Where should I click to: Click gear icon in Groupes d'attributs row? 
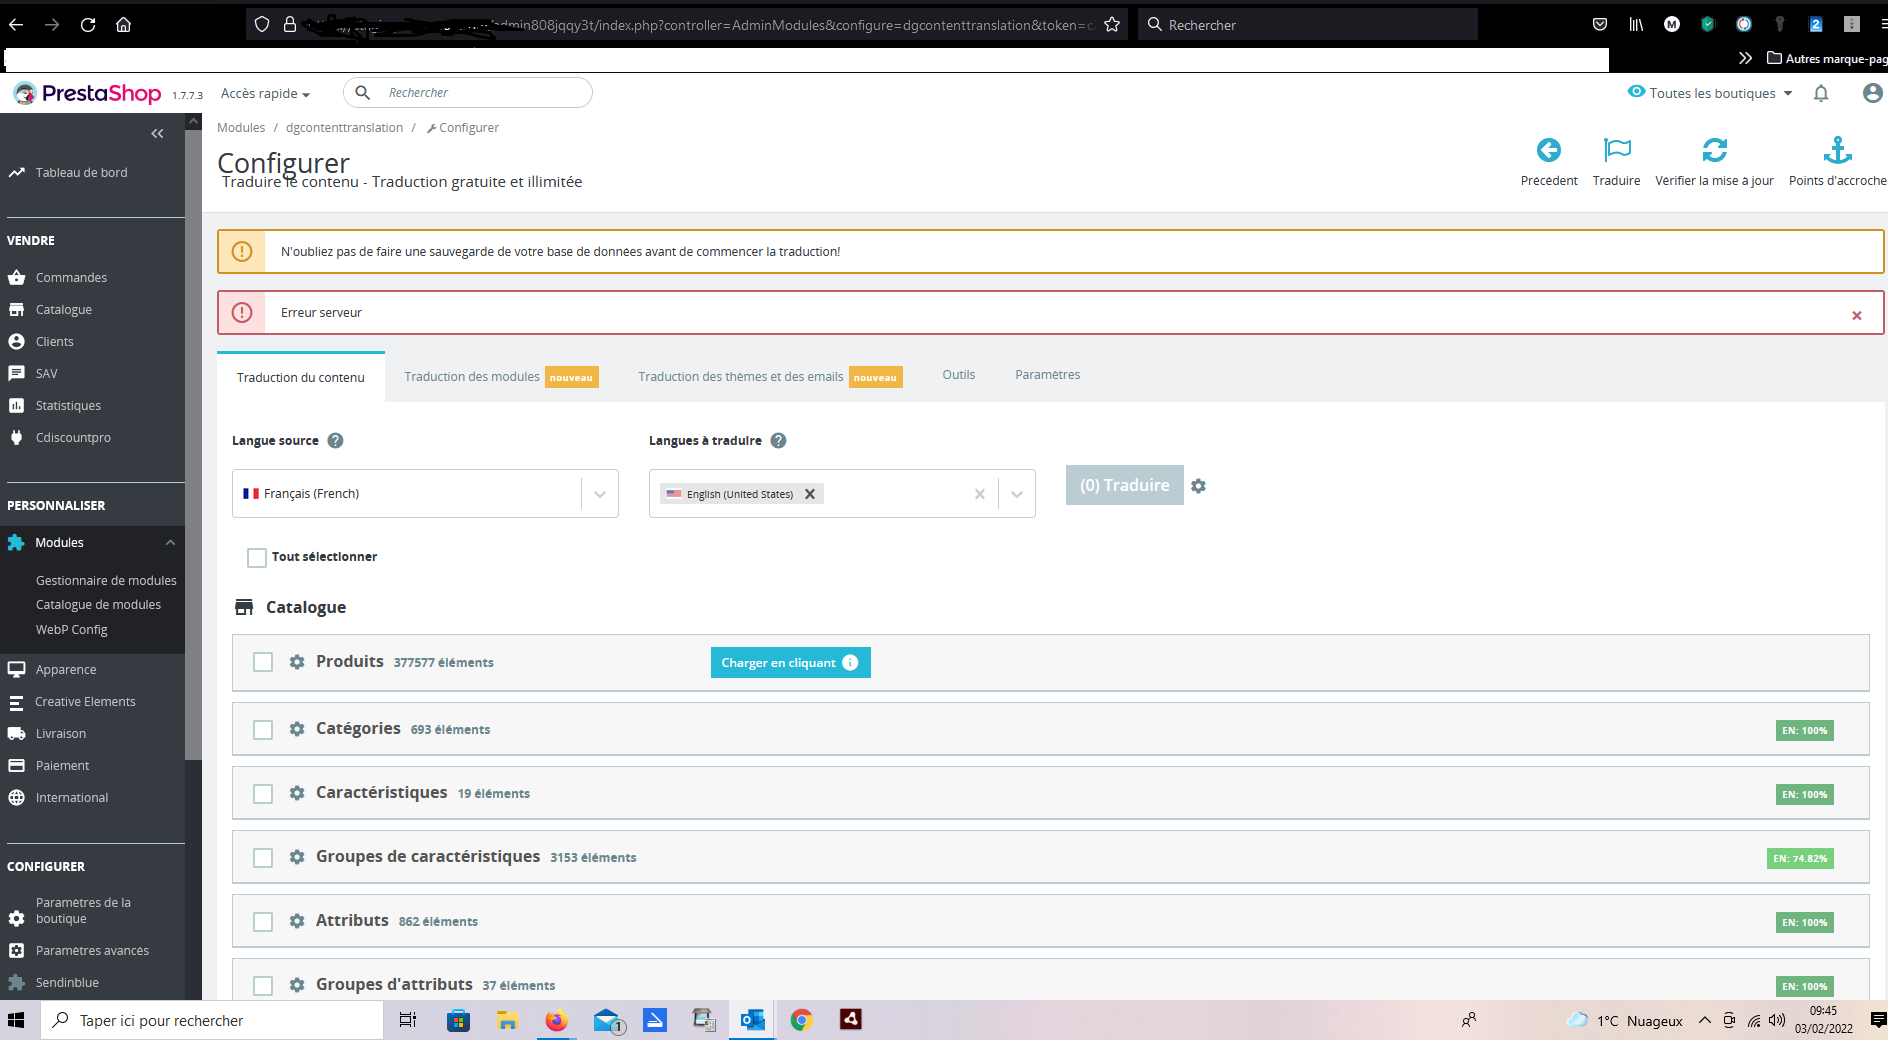(x=297, y=985)
